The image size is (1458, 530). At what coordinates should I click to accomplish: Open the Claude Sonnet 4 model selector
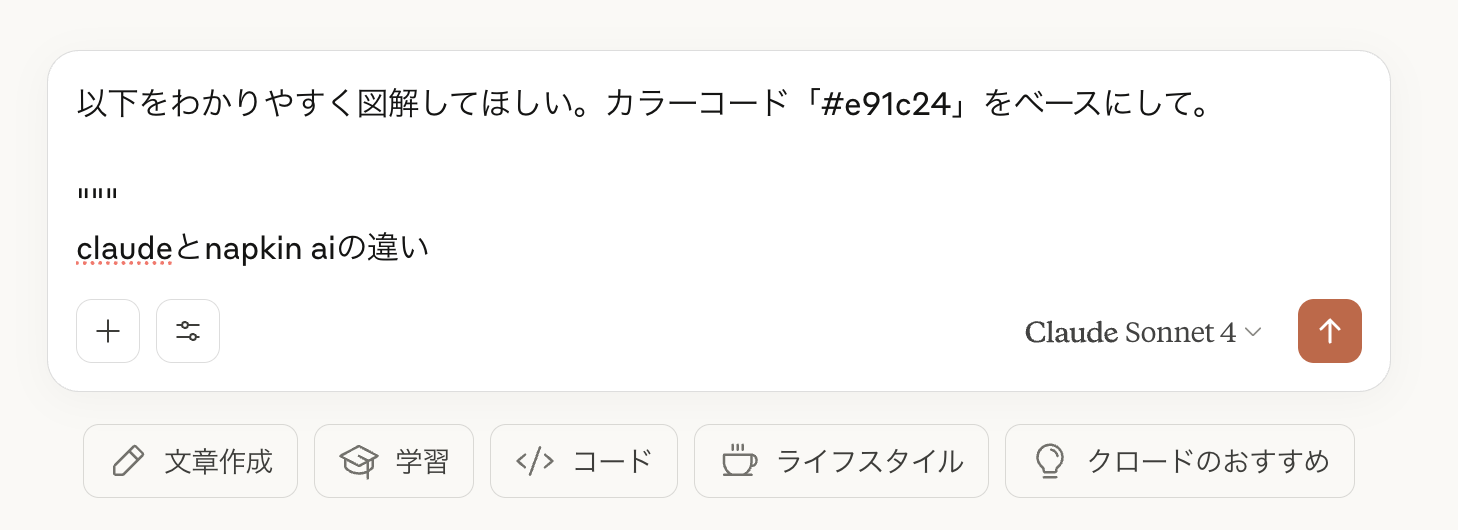[x=1143, y=332]
